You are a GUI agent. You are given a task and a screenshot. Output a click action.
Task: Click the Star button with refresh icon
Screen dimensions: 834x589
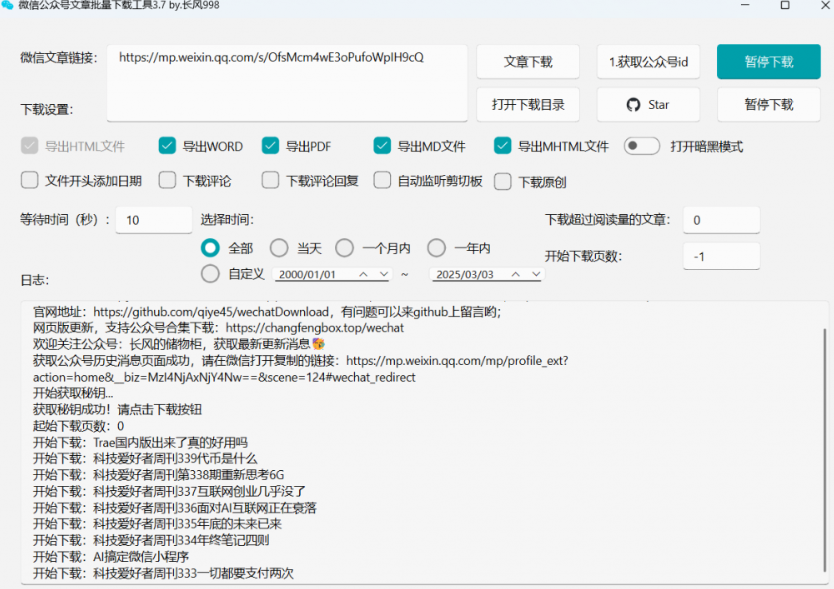point(648,104)
